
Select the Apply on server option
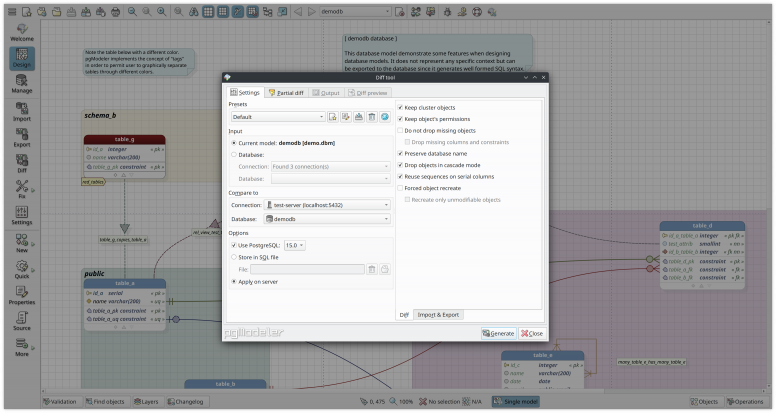[234, 281]
